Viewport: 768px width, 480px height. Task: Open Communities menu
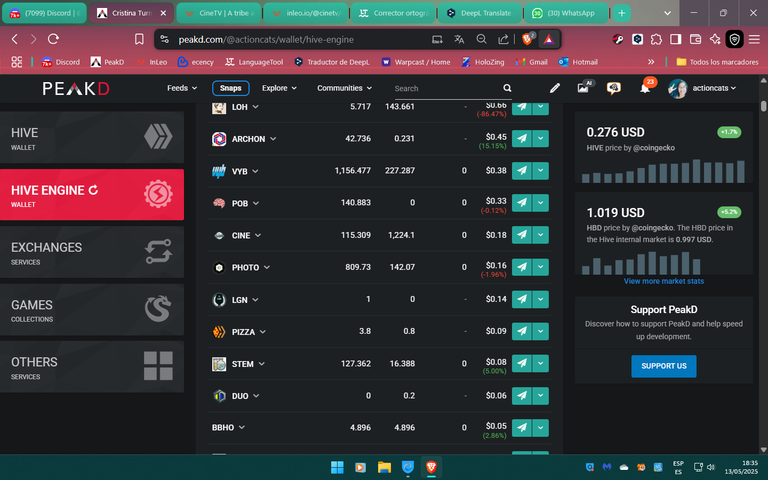(344, 88)
